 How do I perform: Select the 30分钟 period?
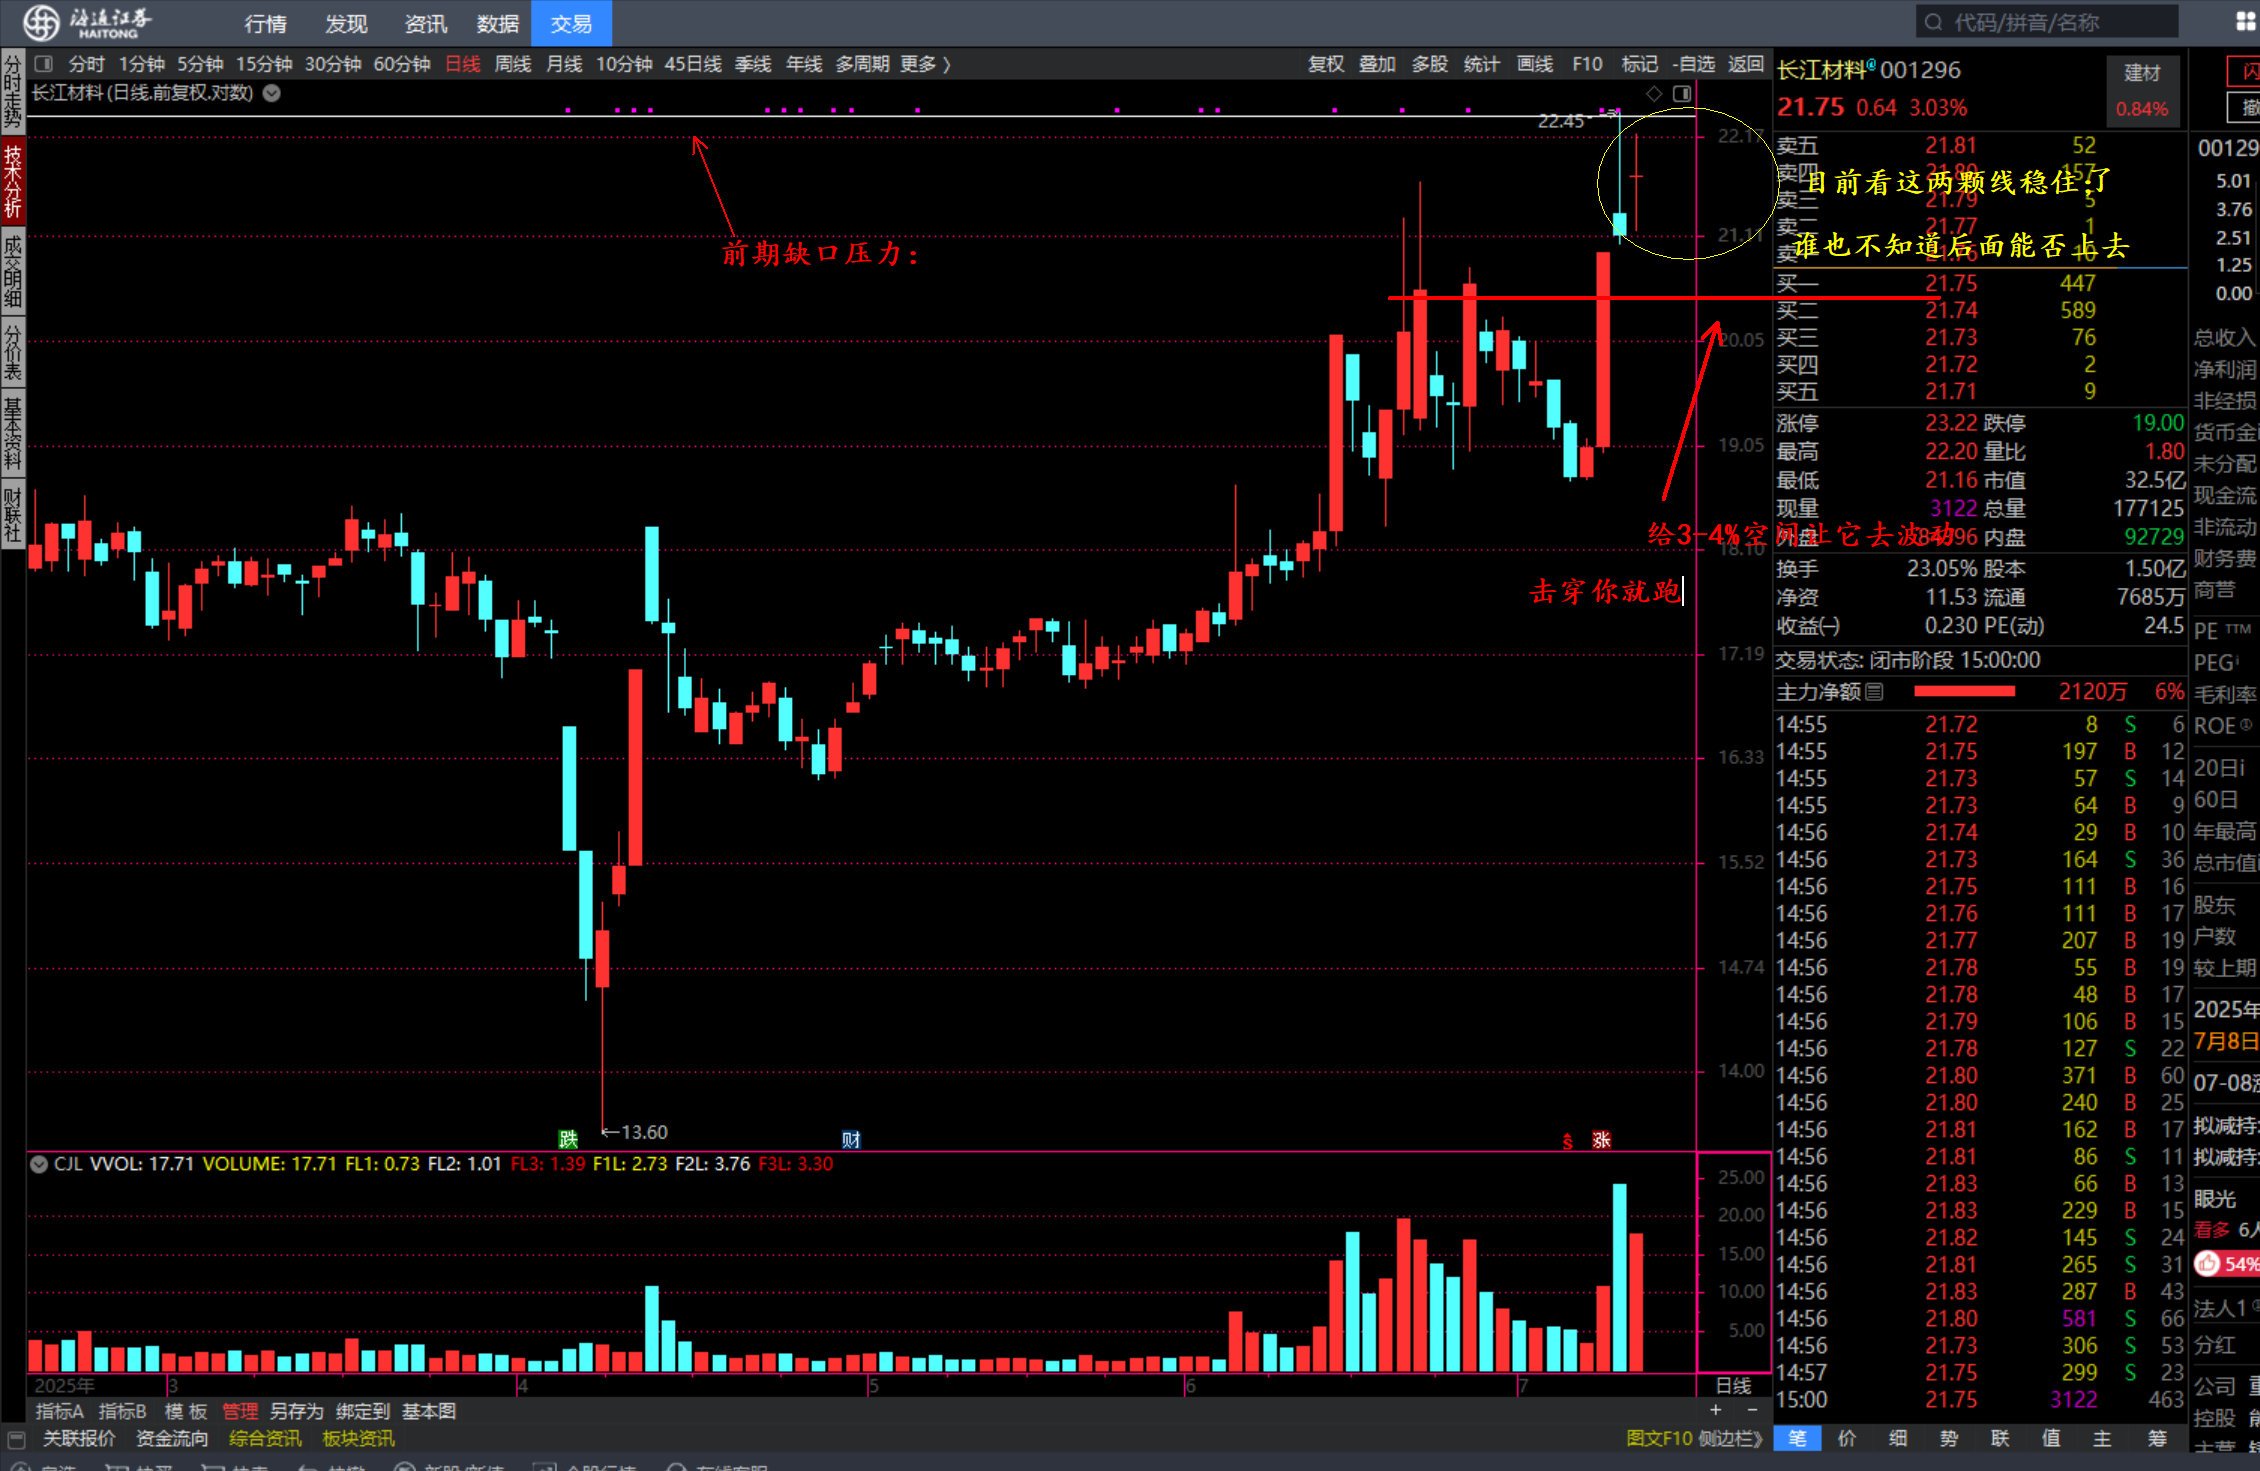333,64
